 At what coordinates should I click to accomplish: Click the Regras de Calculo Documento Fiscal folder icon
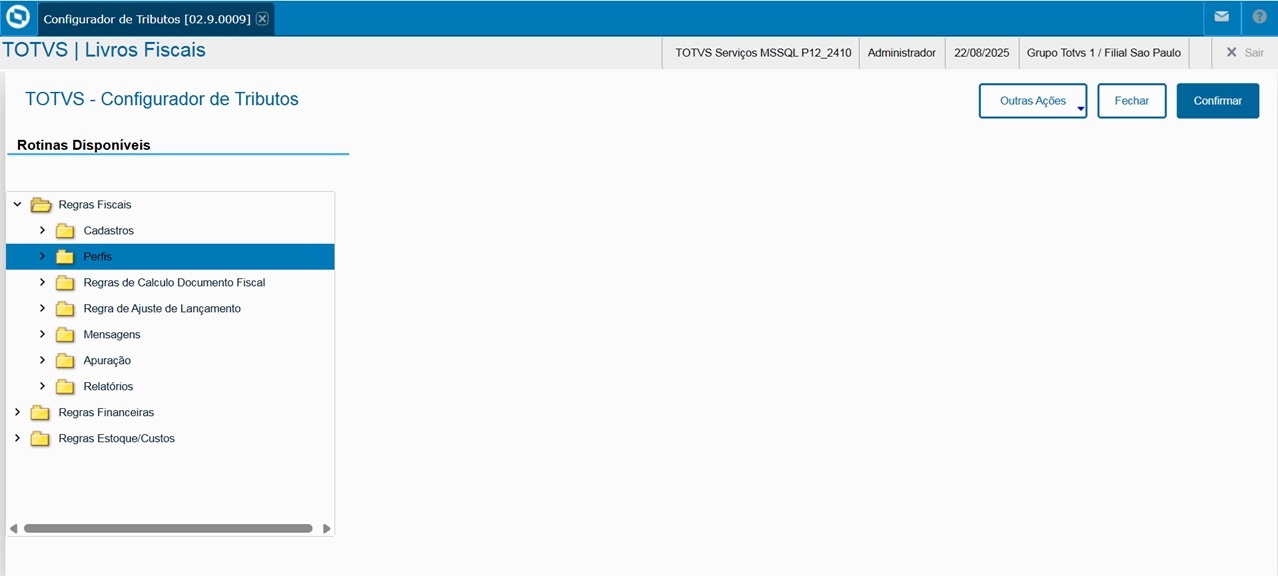click(x=65, y=283)
